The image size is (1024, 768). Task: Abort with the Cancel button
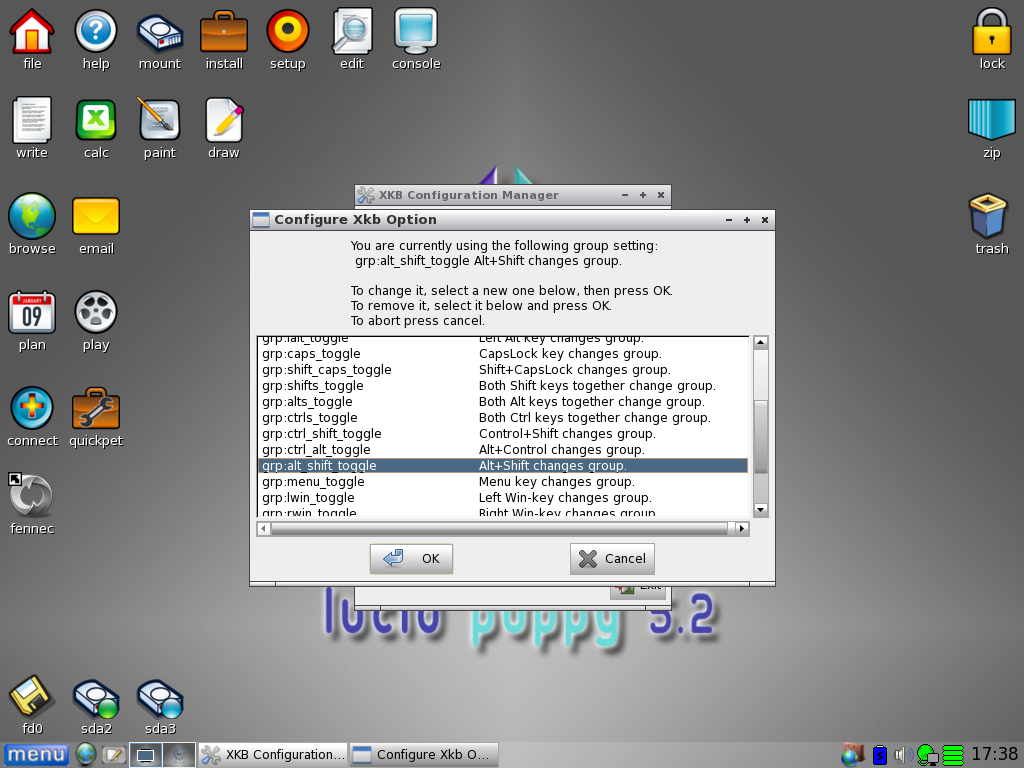tap(612, 558)
